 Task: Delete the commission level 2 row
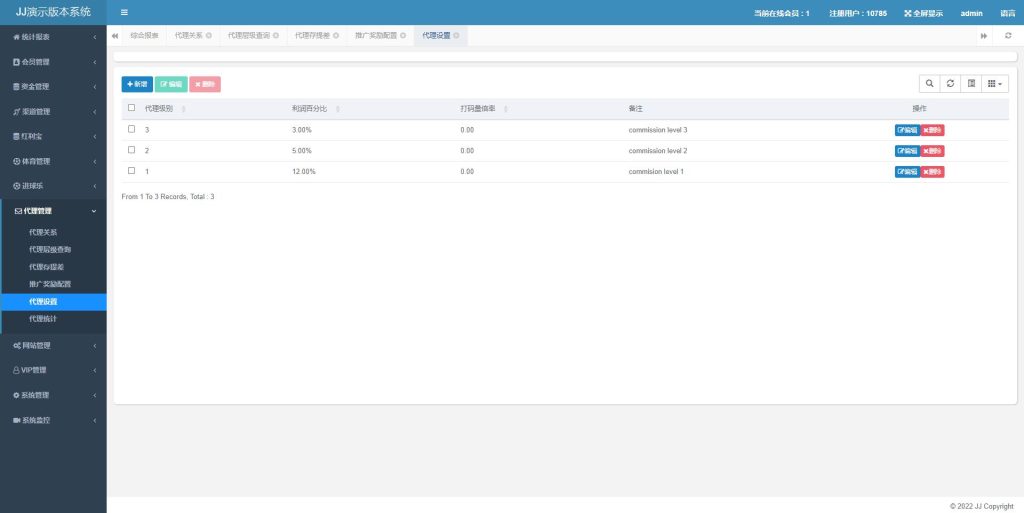(933, 151)
